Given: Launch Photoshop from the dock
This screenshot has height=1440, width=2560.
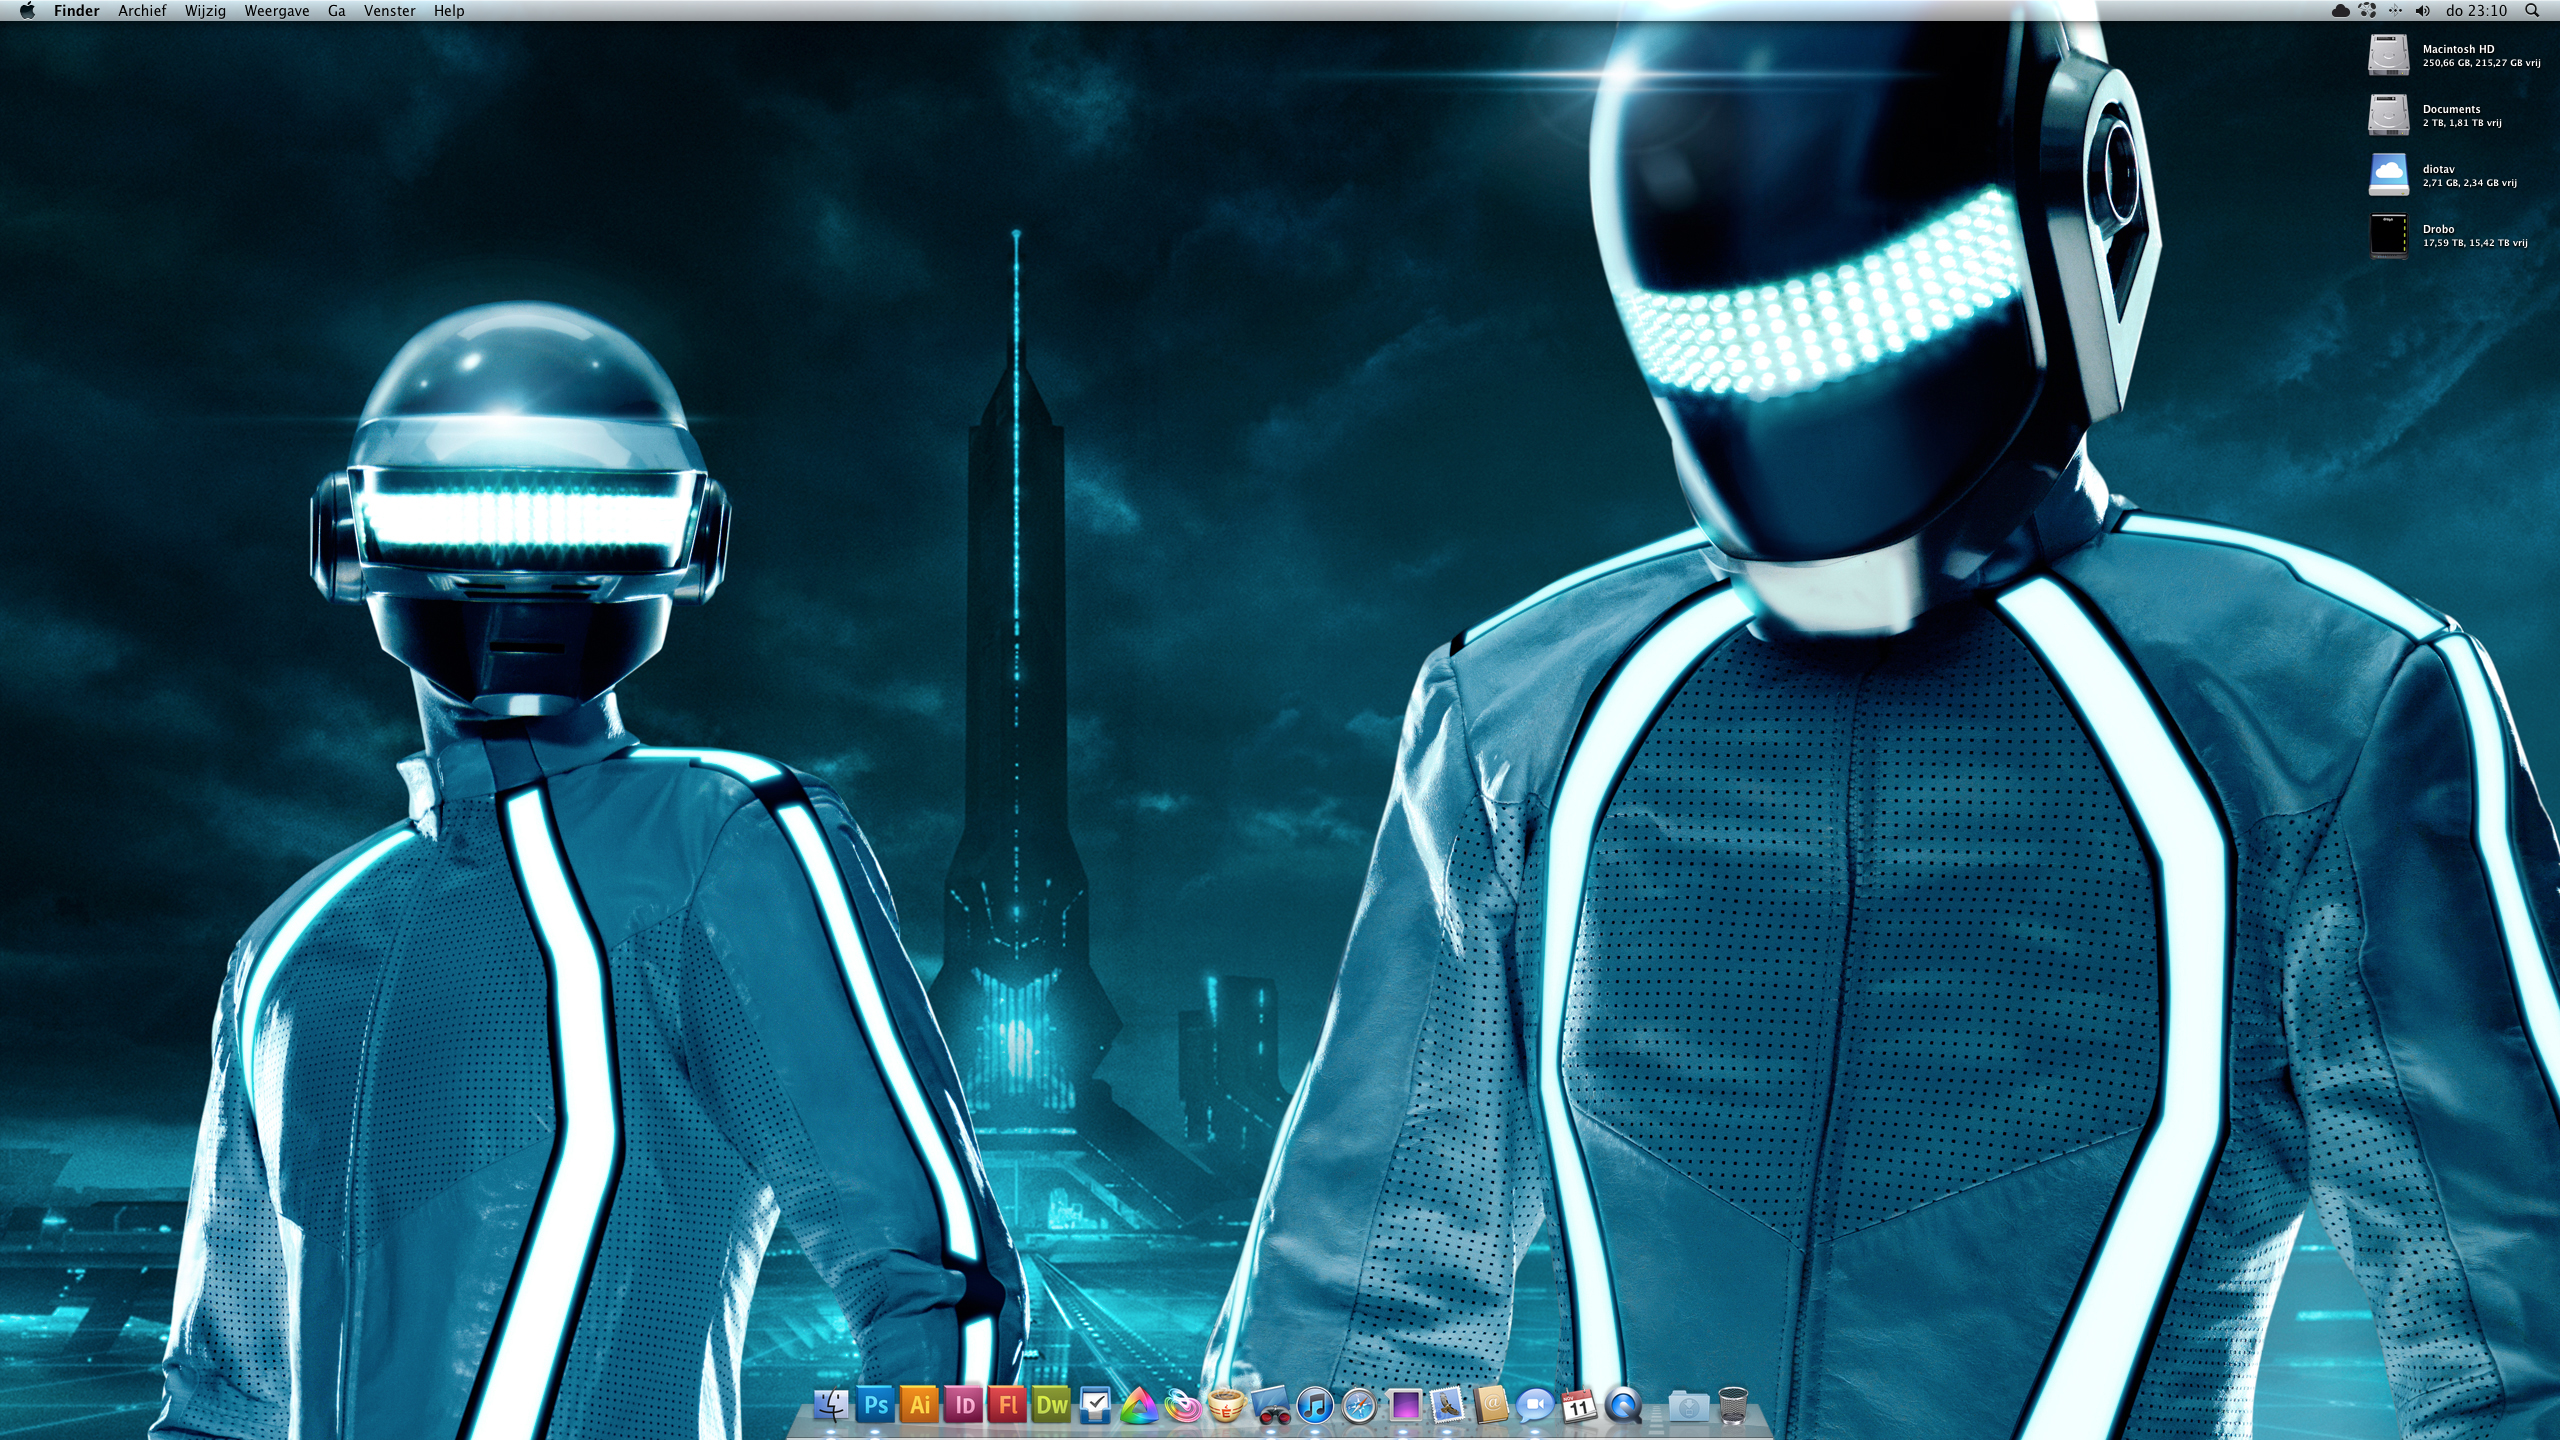Looking at the screenshot, I should pyautogui.click(x=875, y=1405).
